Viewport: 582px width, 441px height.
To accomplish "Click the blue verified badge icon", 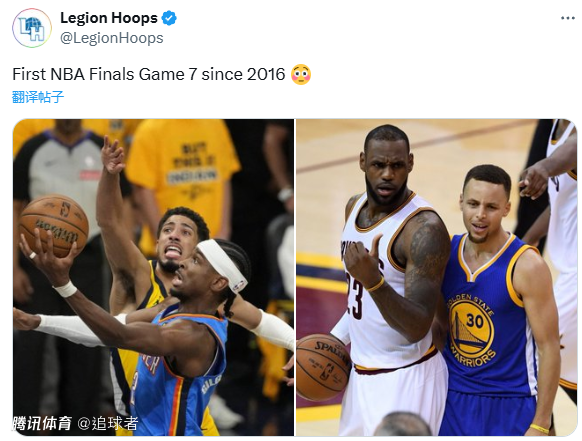I will [x=169, y=18].
